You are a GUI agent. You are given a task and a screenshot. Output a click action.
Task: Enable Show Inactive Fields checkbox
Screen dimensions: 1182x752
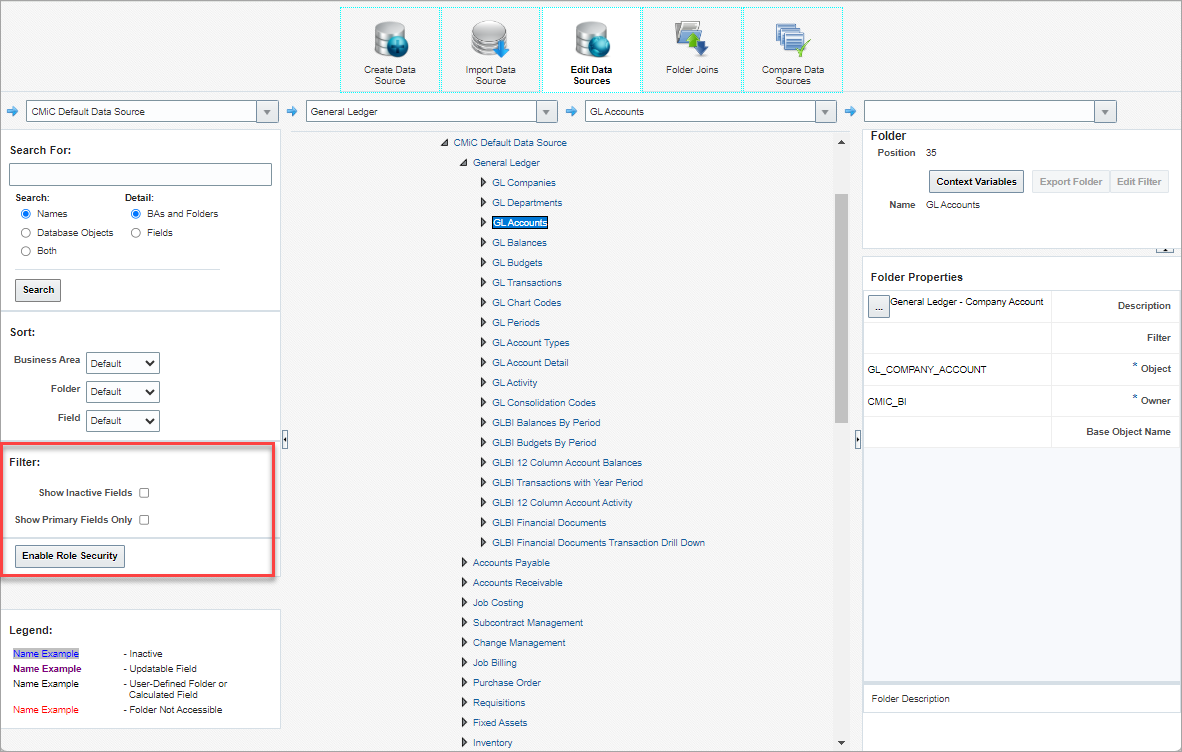pyautogui.click(x=144, y=493)
